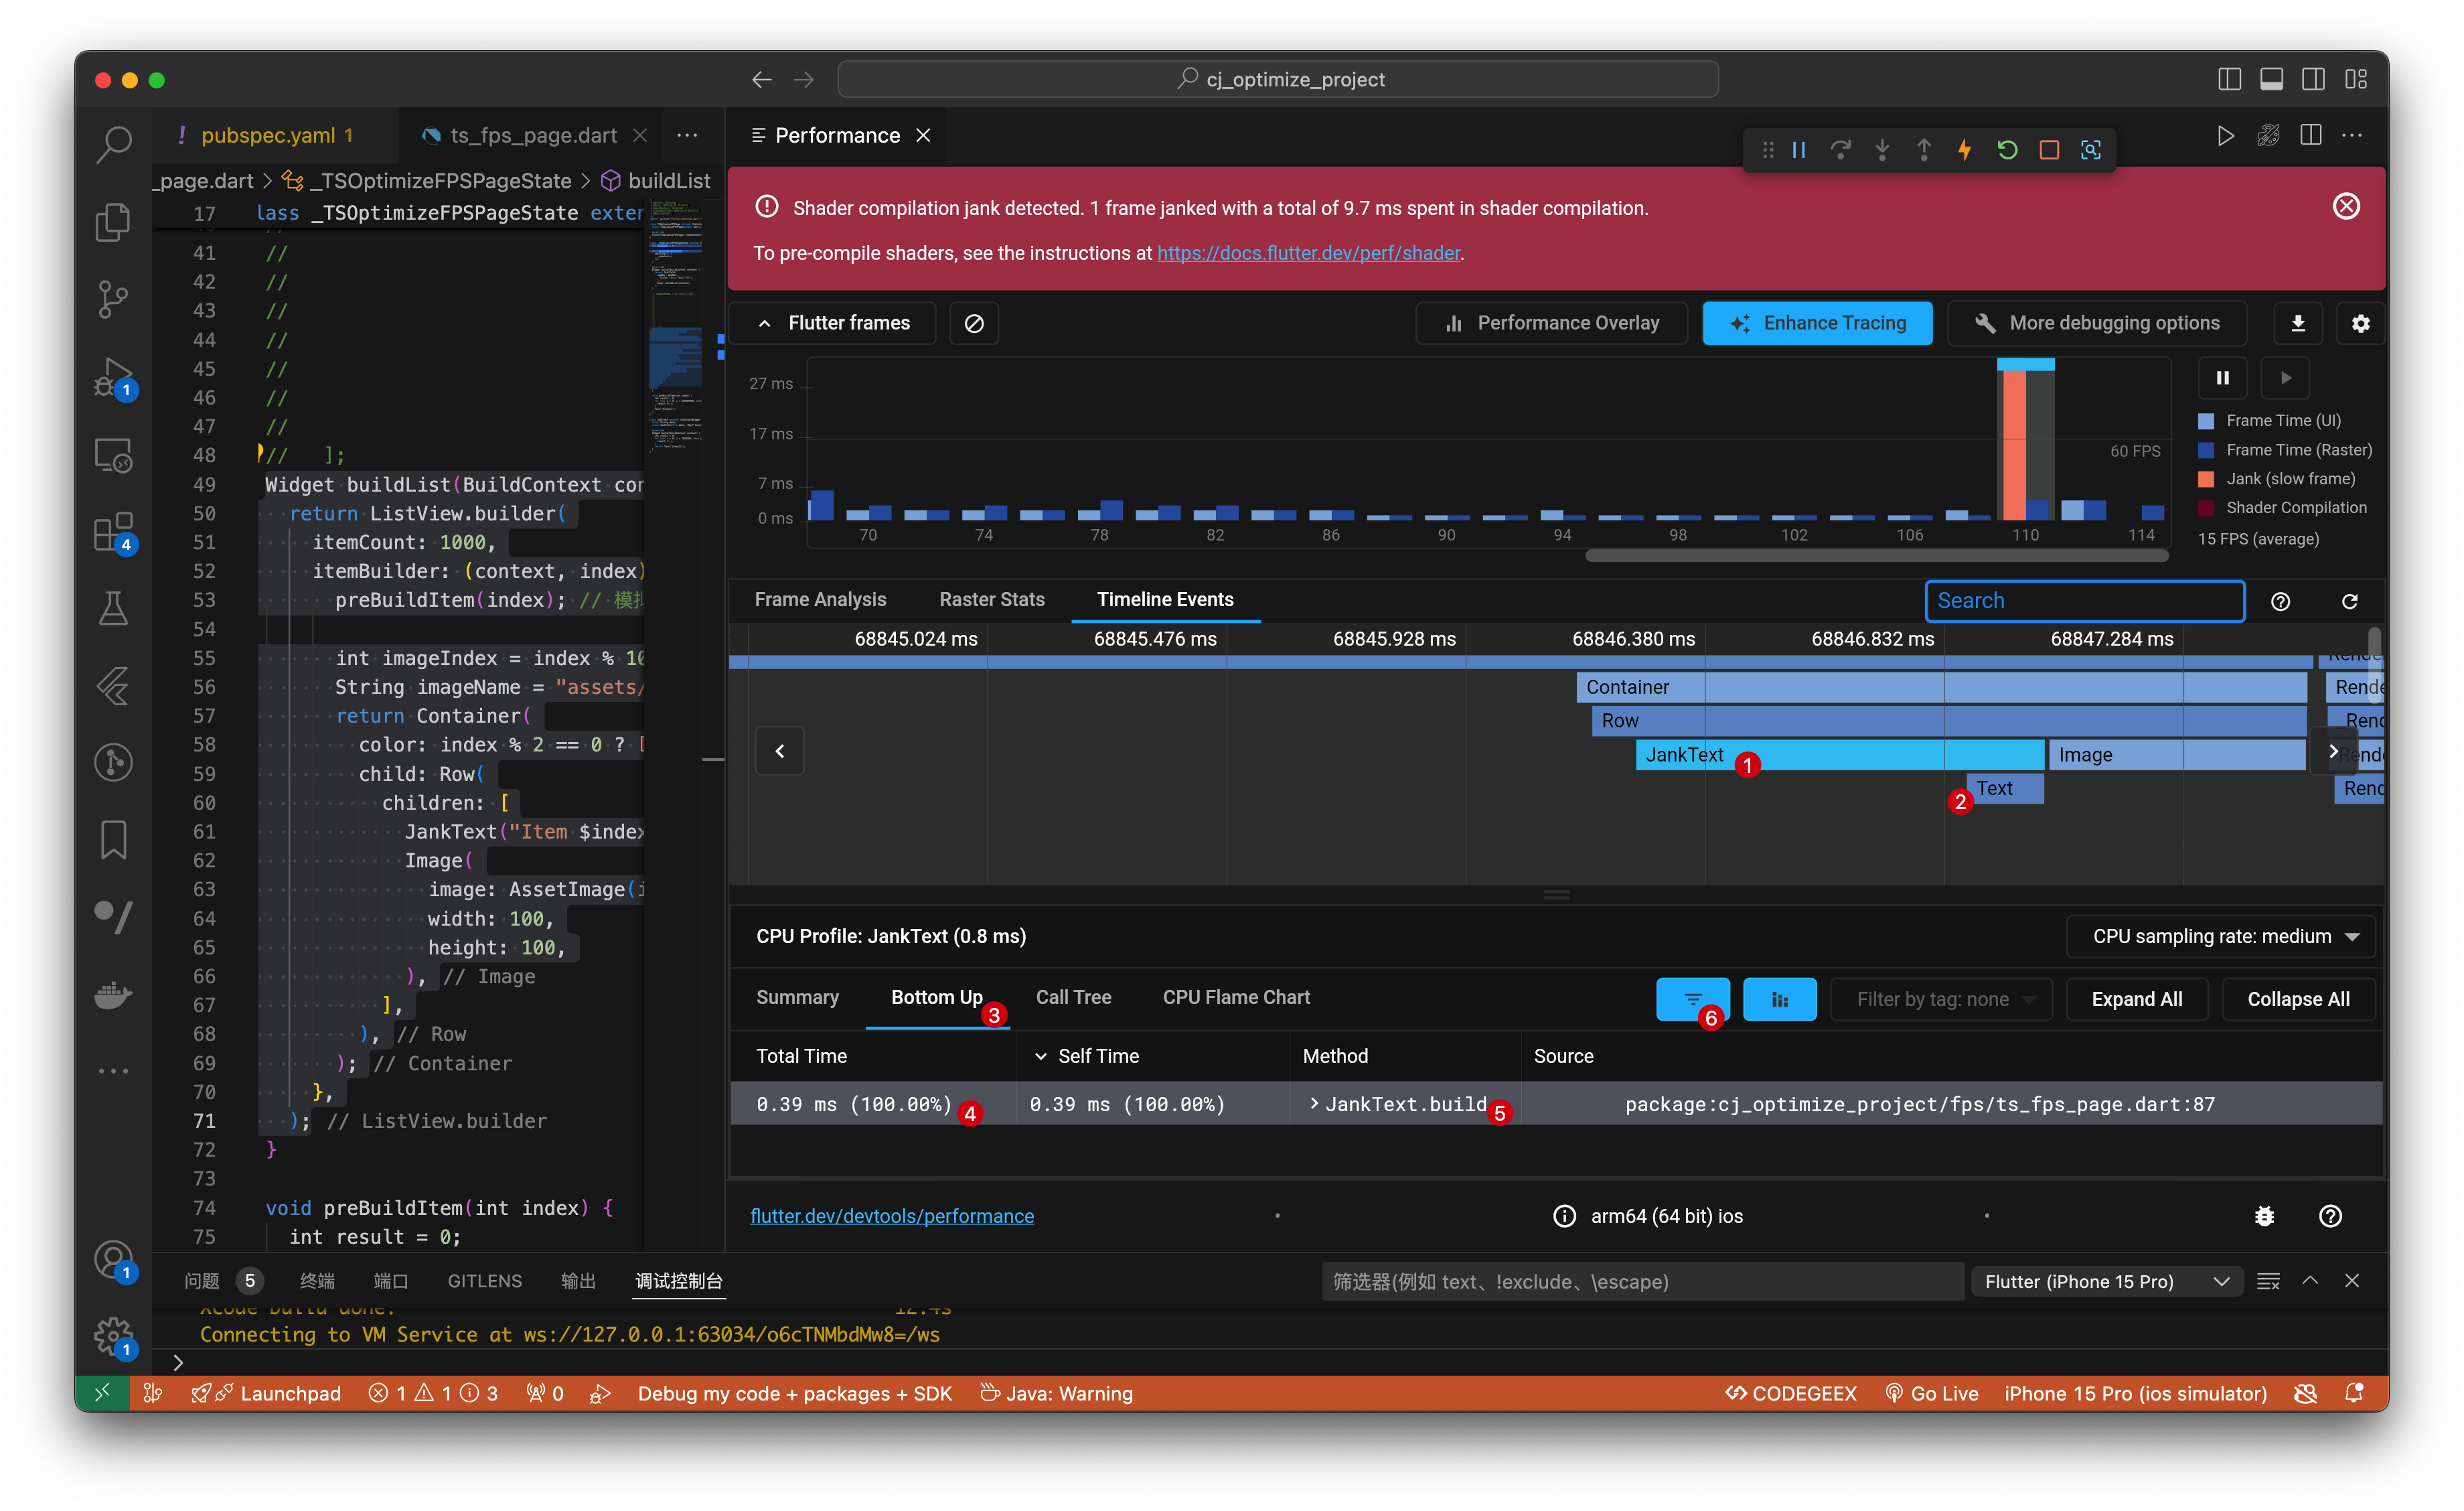The image size is (2464, 1511).
Task: Export performance data download icon
Action: [x=2298, y=323]
